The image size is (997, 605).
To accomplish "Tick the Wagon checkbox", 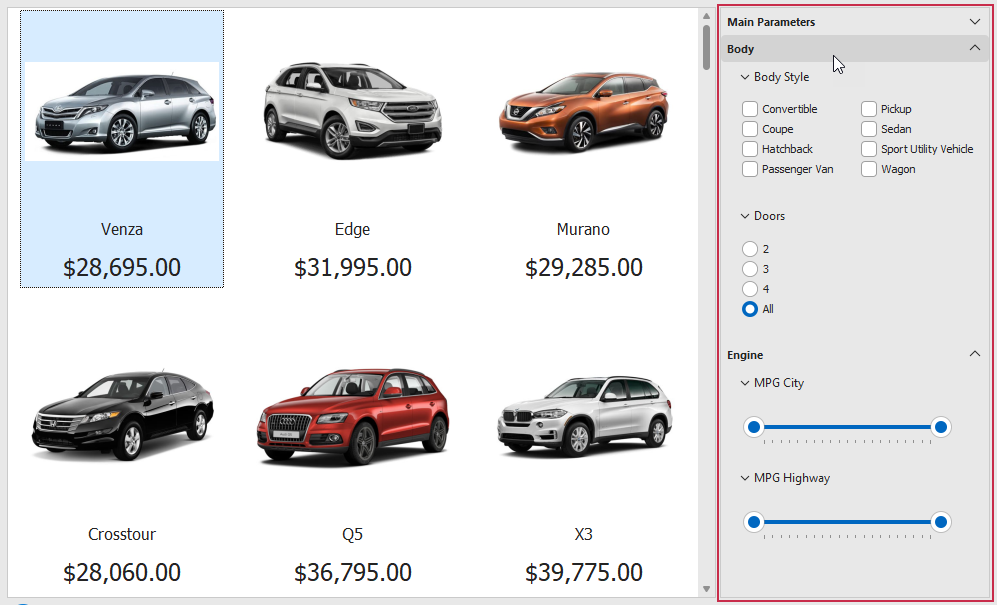I will 869,169.
